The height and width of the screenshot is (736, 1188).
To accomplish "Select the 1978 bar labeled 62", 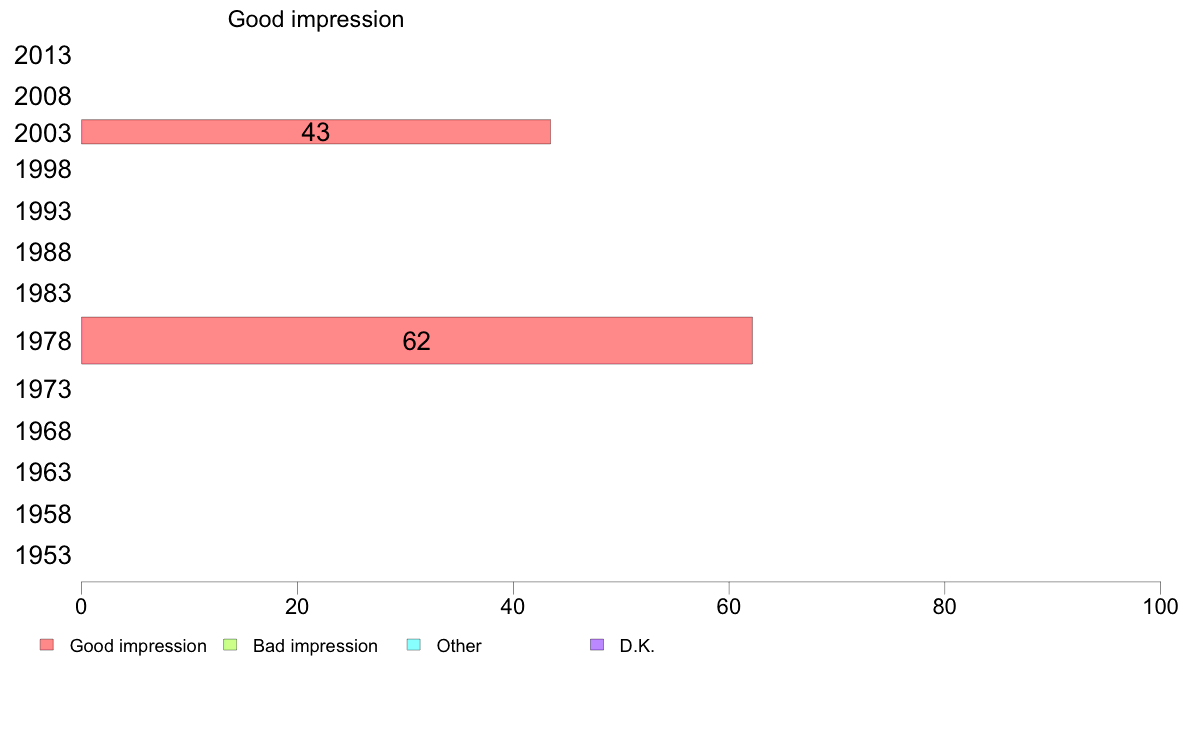I will pyautogui.click(x=417, y=341).
